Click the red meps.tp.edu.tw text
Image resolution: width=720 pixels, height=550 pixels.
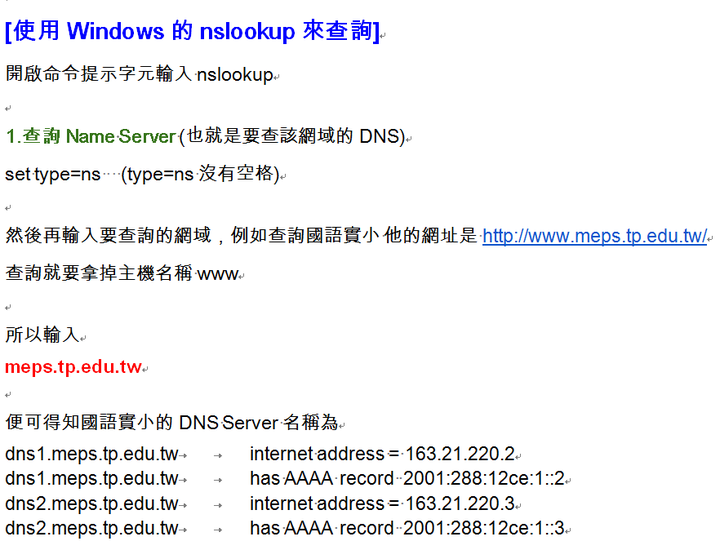(x=73, y=367)
